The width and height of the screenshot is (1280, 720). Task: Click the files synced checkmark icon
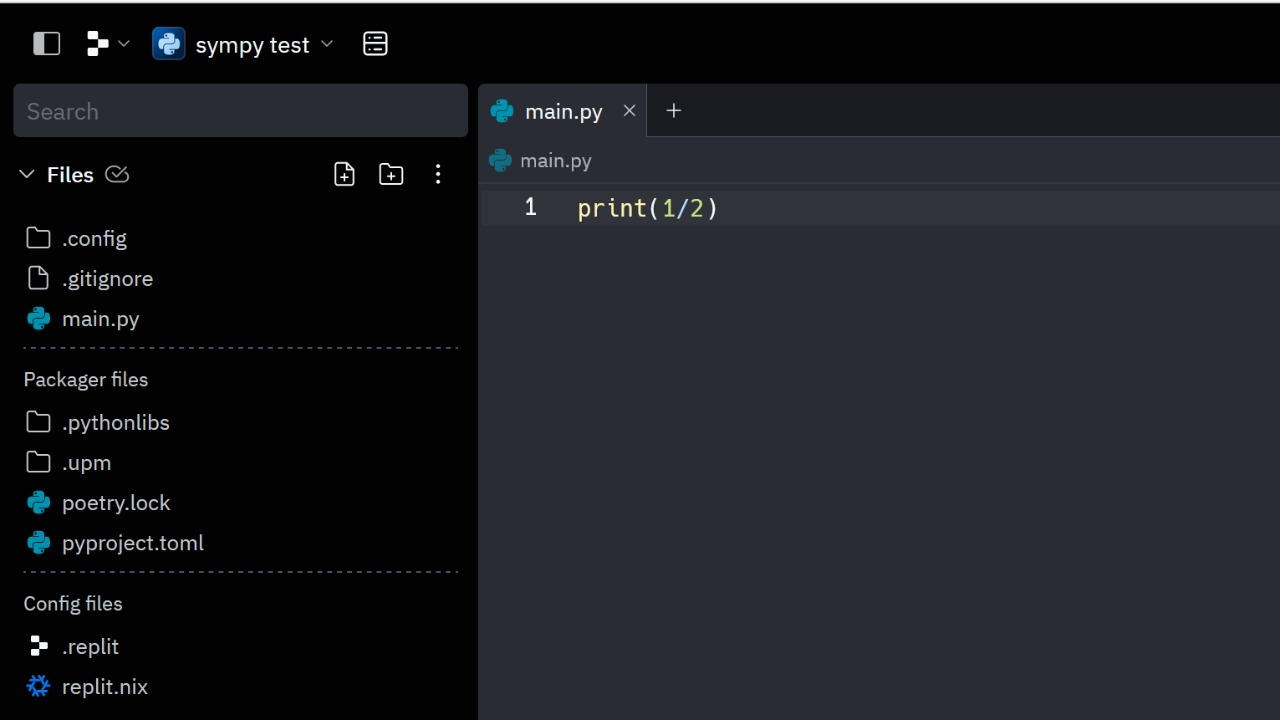point(117,175)
